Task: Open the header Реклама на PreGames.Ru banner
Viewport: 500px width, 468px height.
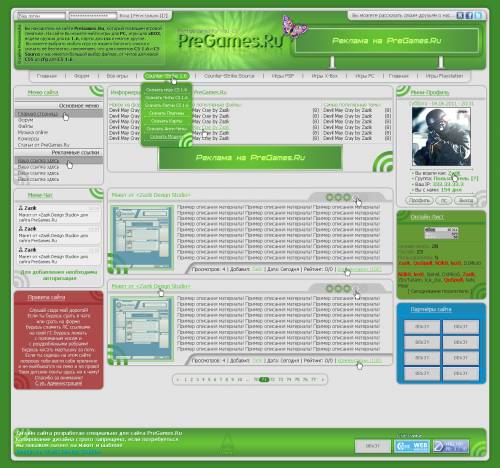Action: (x=387, y=41)
